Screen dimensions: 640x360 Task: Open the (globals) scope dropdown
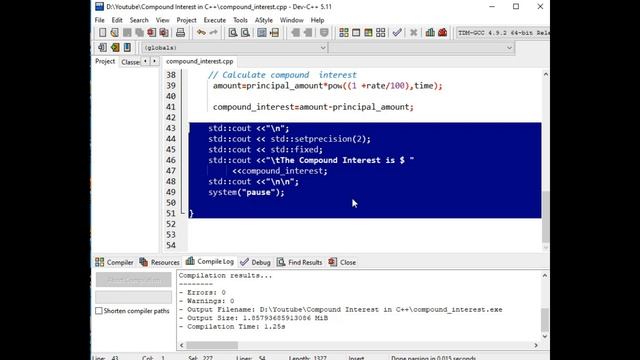[234, 48]
